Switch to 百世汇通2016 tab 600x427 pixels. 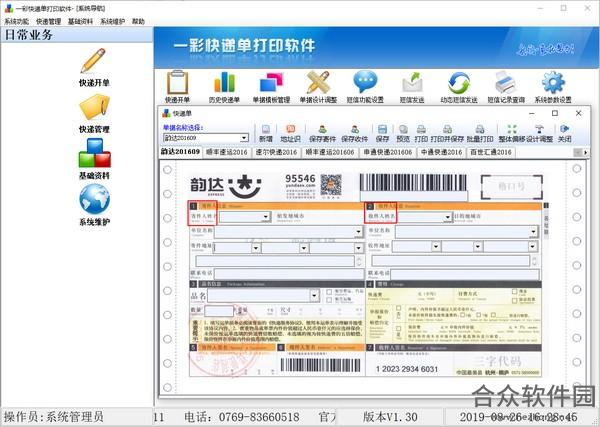[x=491, y=152]
